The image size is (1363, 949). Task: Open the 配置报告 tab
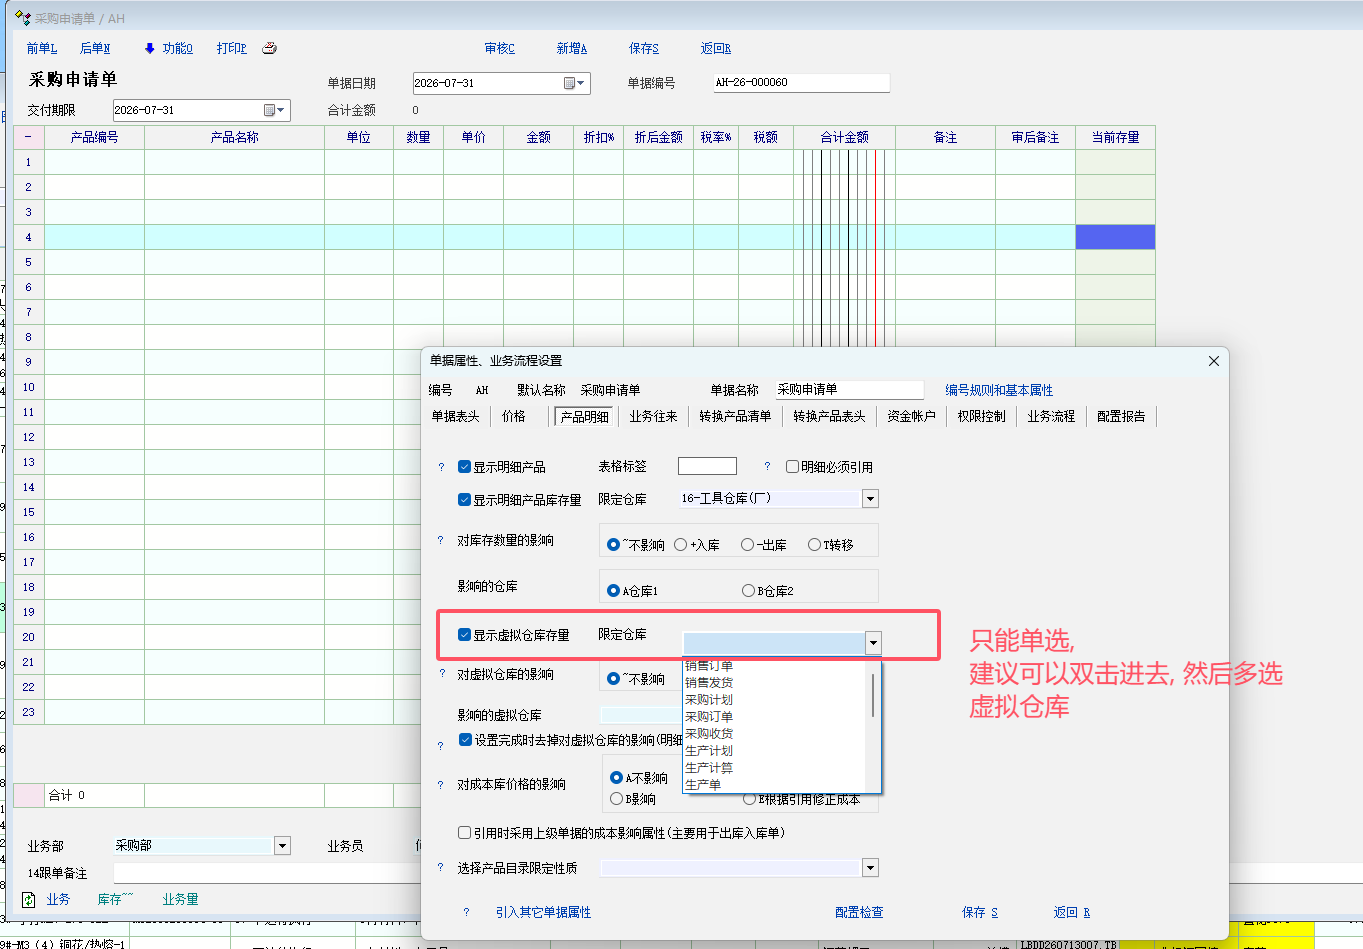[x=1122, y=416]
